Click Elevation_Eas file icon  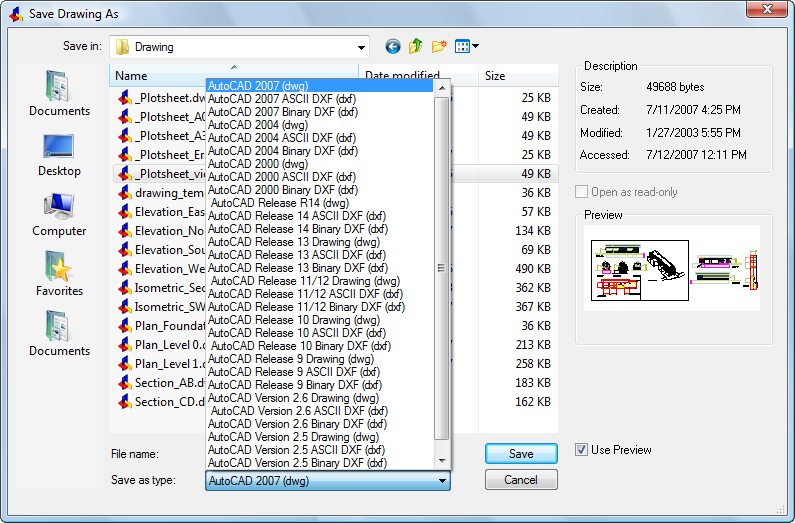pyautogui.click(x=125, y=212)
